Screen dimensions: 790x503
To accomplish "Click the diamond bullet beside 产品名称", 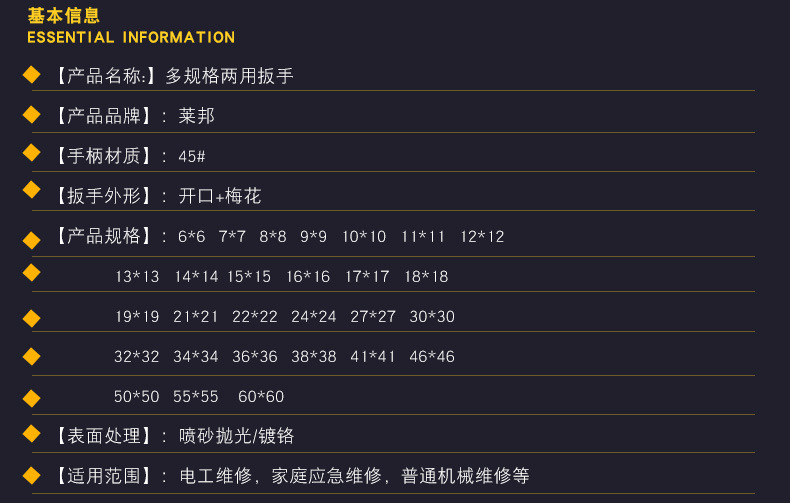I will 32,74.
